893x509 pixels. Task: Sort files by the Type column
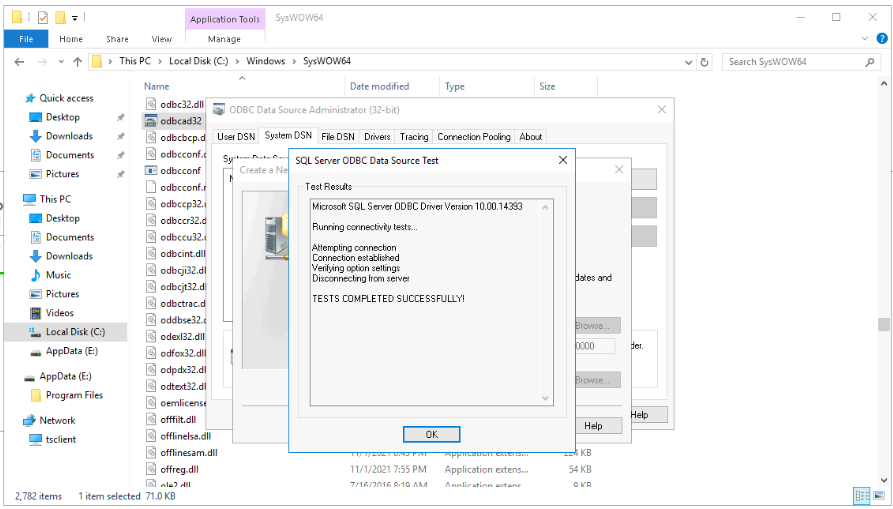454,87
